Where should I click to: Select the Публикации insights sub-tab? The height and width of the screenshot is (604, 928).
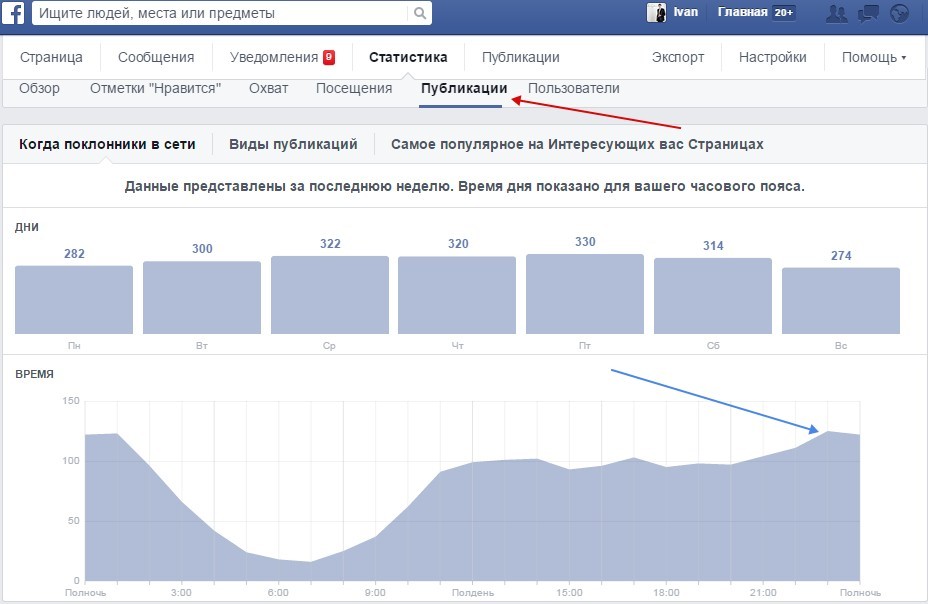(464, 89)
